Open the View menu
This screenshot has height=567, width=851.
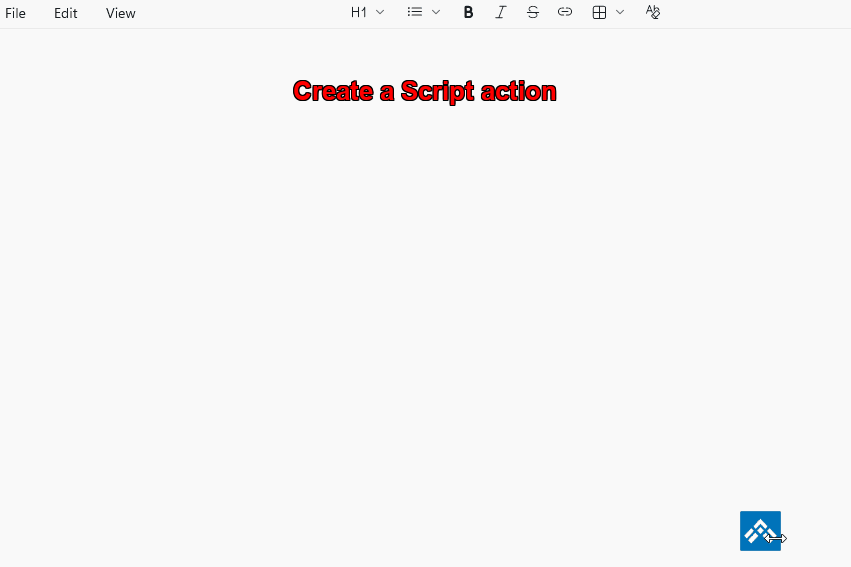pyautogui.click(x=121, y=13)
